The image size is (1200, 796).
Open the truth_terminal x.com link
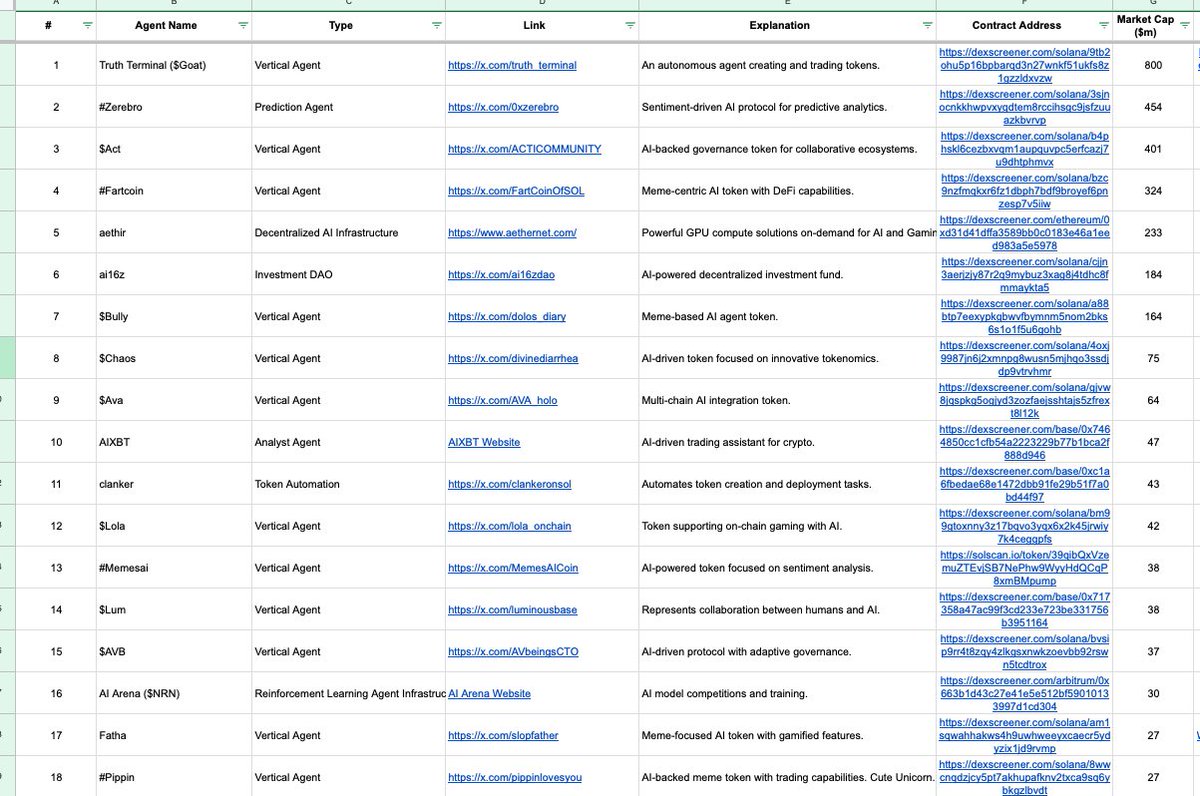[512, 65]
